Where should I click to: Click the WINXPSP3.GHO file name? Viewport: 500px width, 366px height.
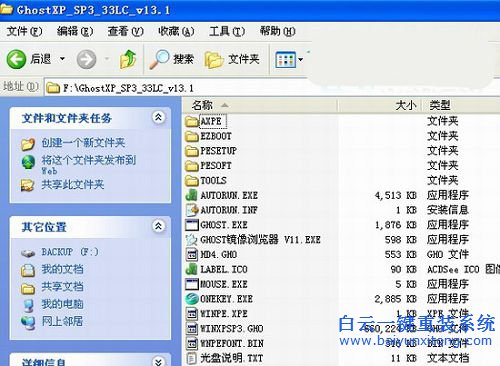232,328
